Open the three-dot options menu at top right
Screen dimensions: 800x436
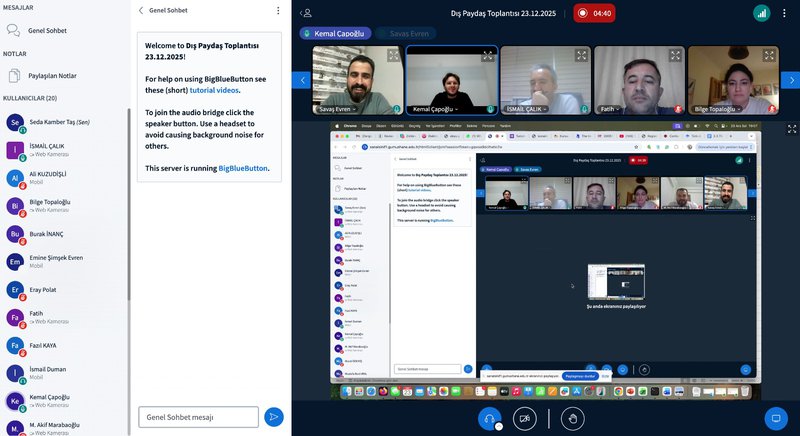coord(786,13)
